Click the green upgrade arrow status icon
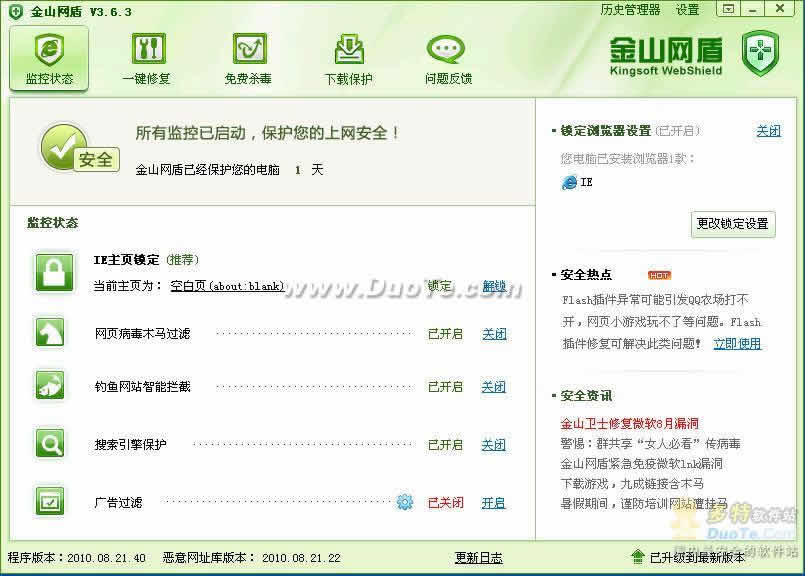This screenshot has height=576, width=805. (637, 557)
